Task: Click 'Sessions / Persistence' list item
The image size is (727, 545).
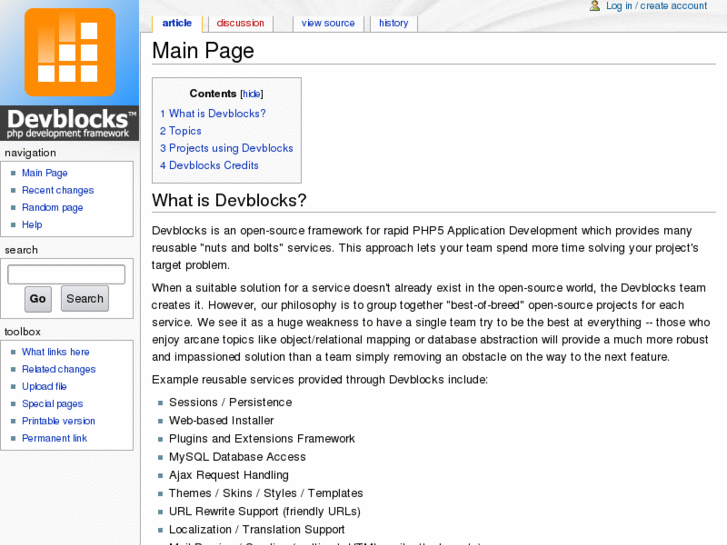Action: 230,402
